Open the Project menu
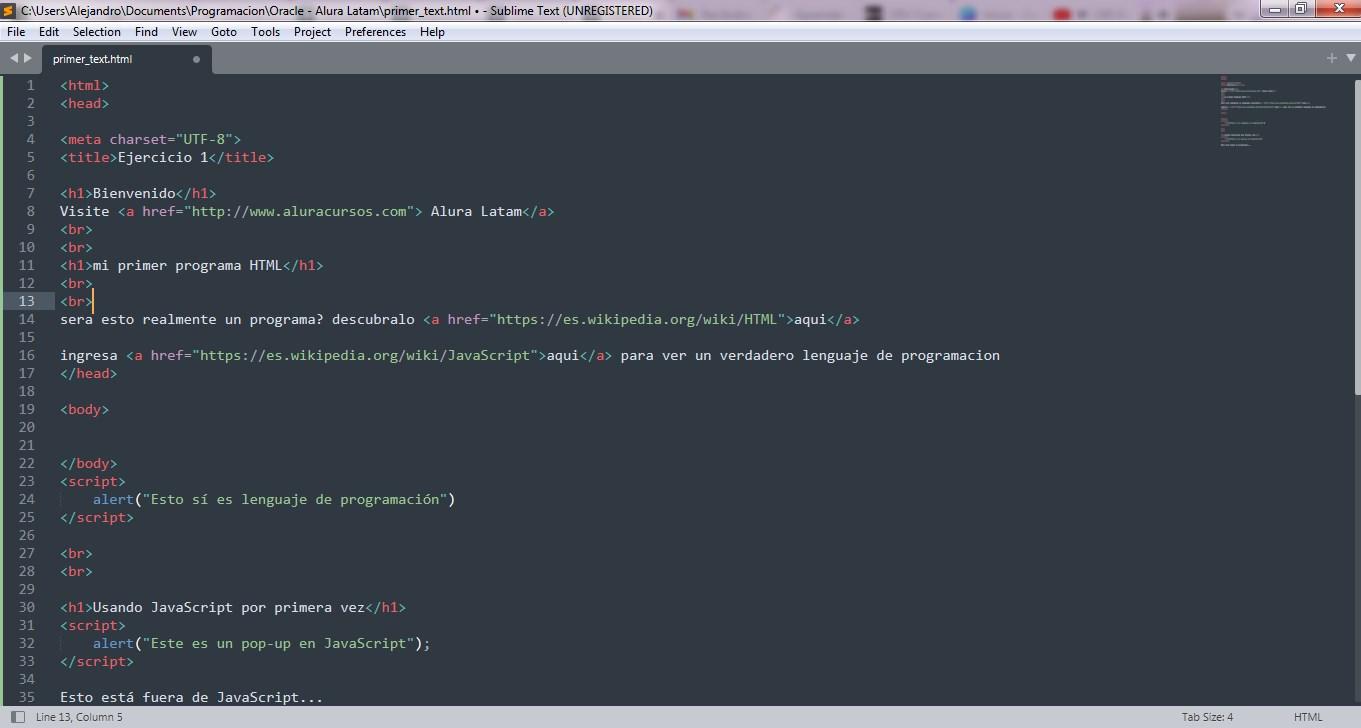Screen dimensions: 1361x728 (x=312, y=32)
